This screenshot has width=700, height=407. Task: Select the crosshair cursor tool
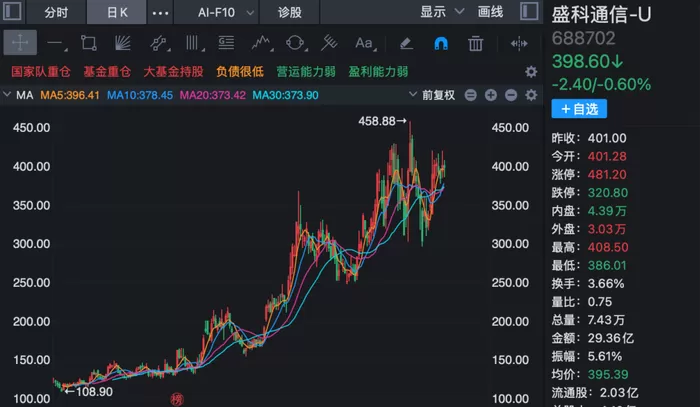pos(20,43)
